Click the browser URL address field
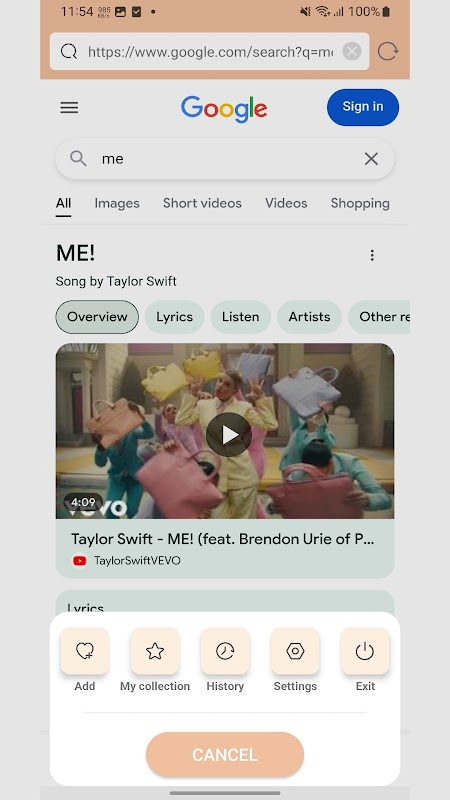Viewport: 450px width, 800px height. 210,52
